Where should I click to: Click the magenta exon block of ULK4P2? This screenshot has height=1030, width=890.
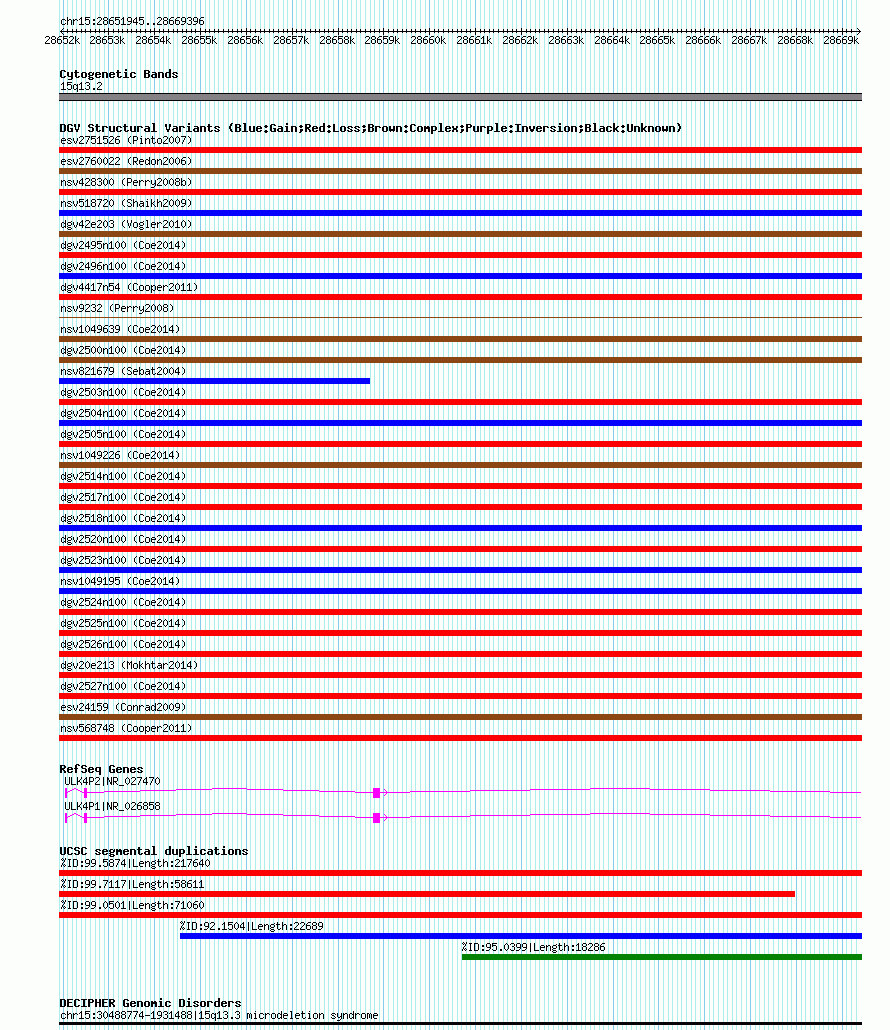tap(376, 793)
